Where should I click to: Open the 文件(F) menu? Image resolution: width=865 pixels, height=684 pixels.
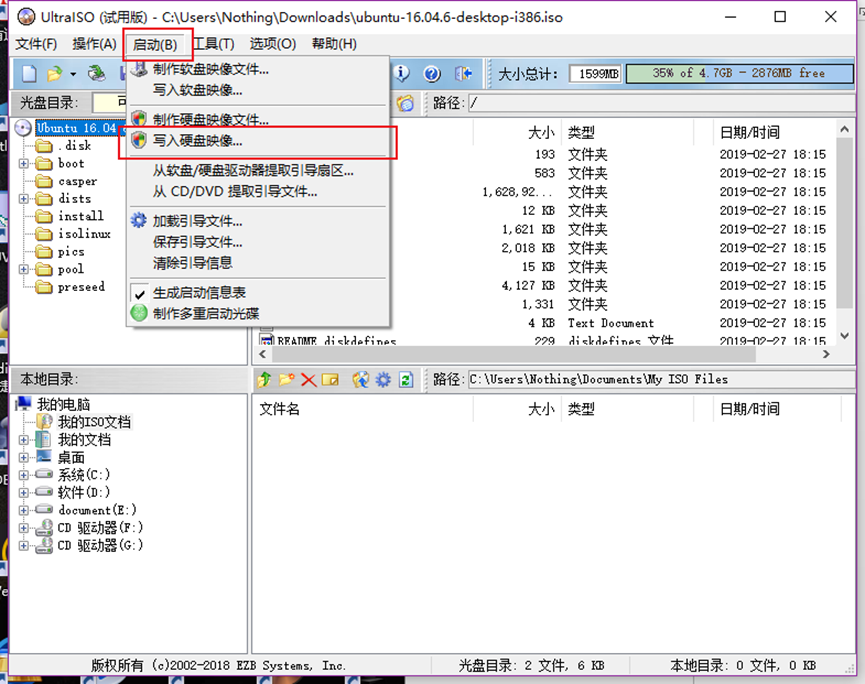coord(36,44)
